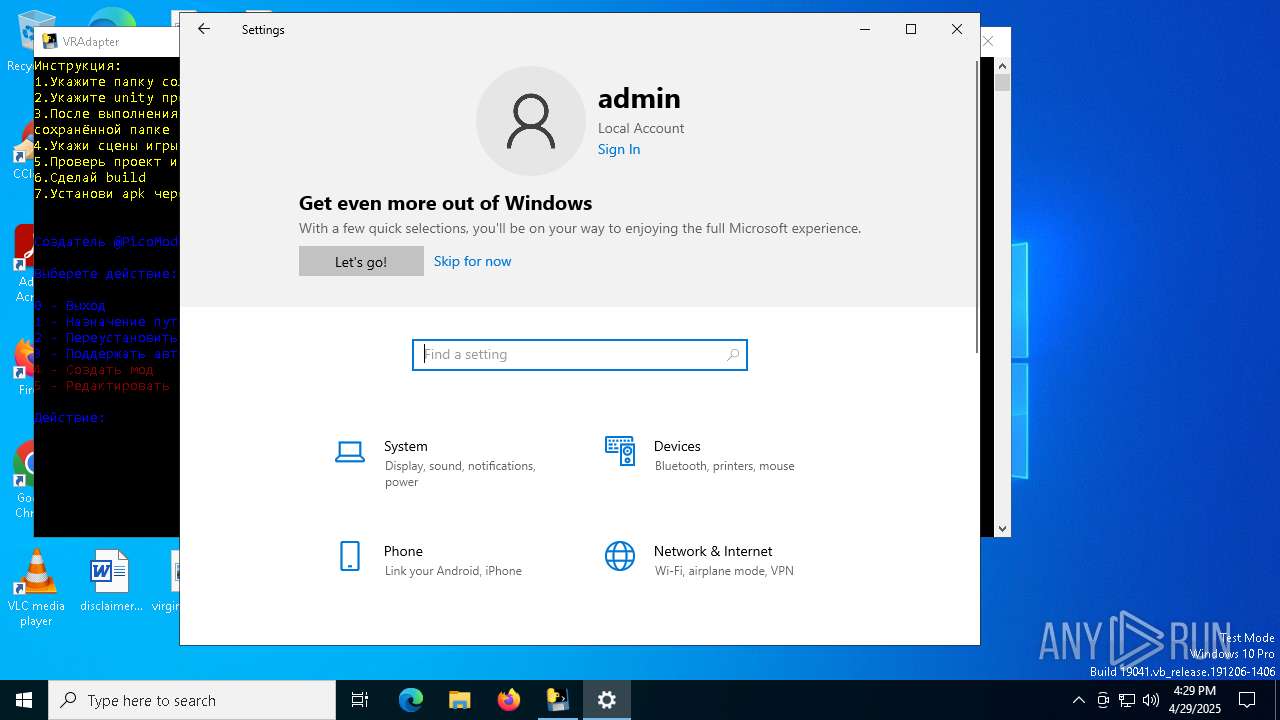Click the admin user avatar icon

[x=531, y=121]
